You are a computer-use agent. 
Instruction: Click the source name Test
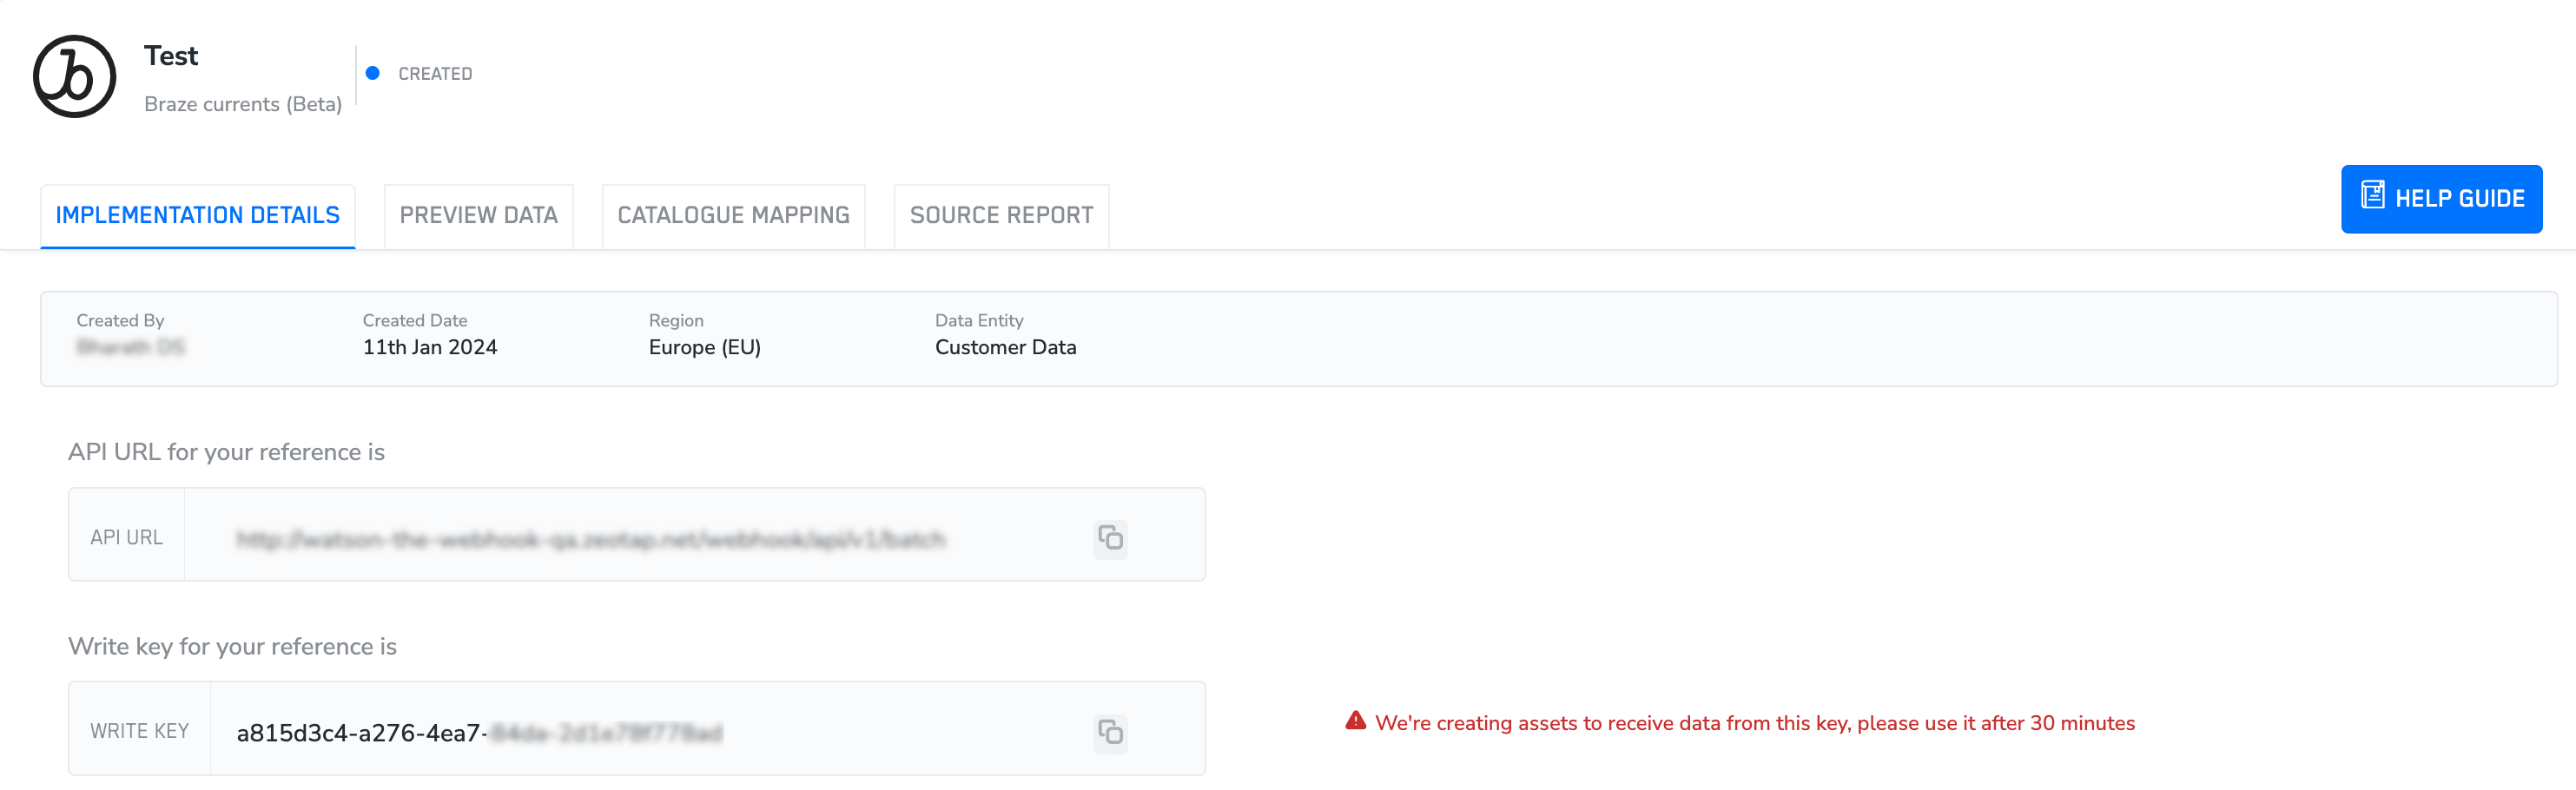[x=170, y=56]
